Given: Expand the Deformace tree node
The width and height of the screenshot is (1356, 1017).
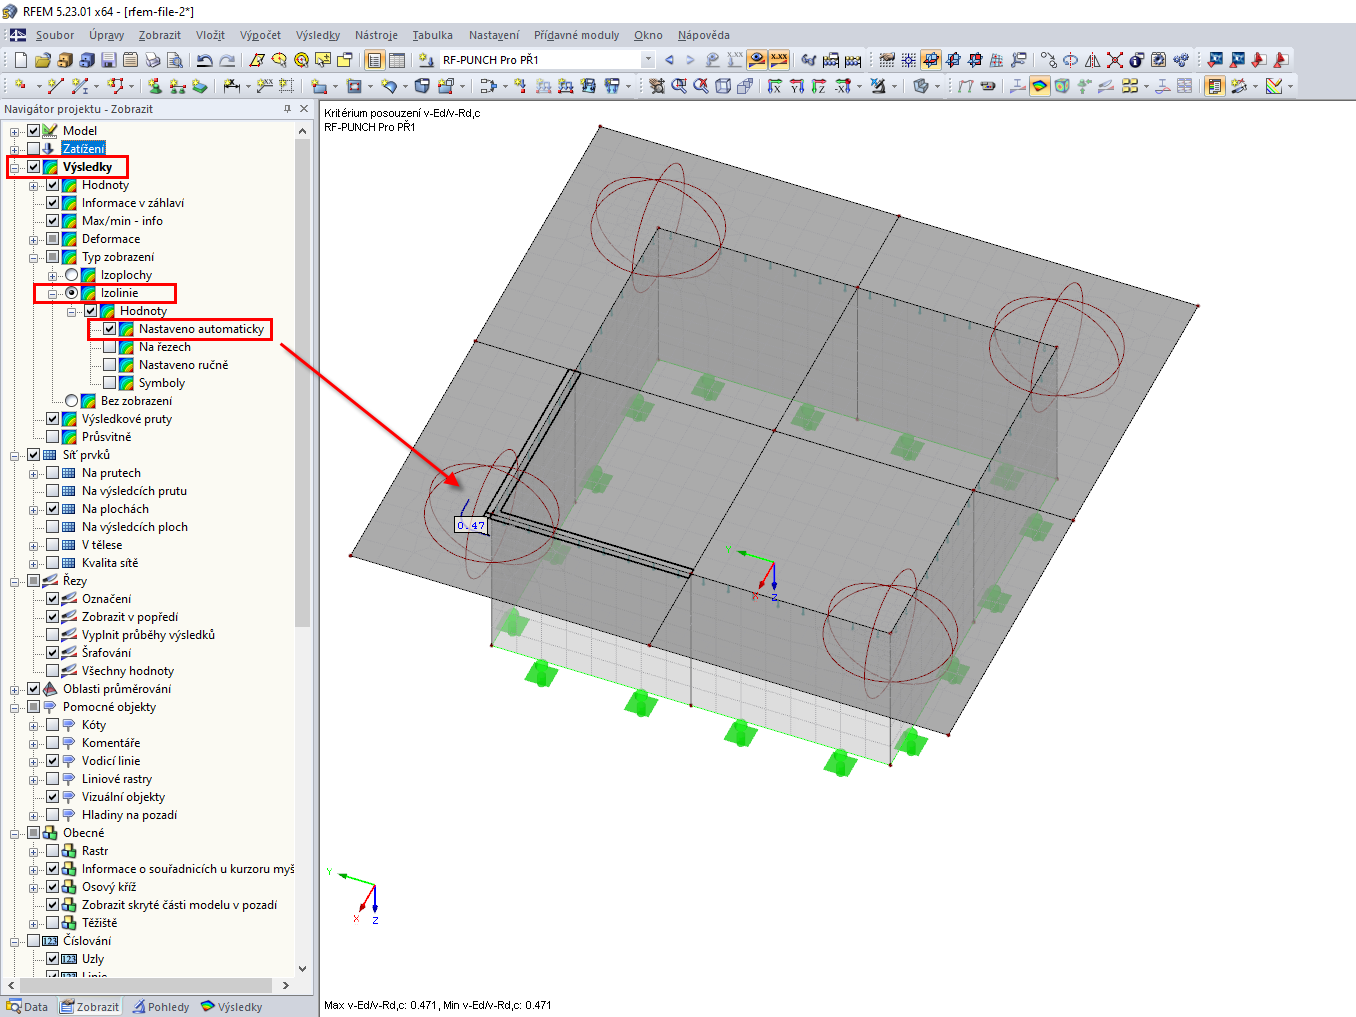Looking at the screenshot, I should 34,239.
